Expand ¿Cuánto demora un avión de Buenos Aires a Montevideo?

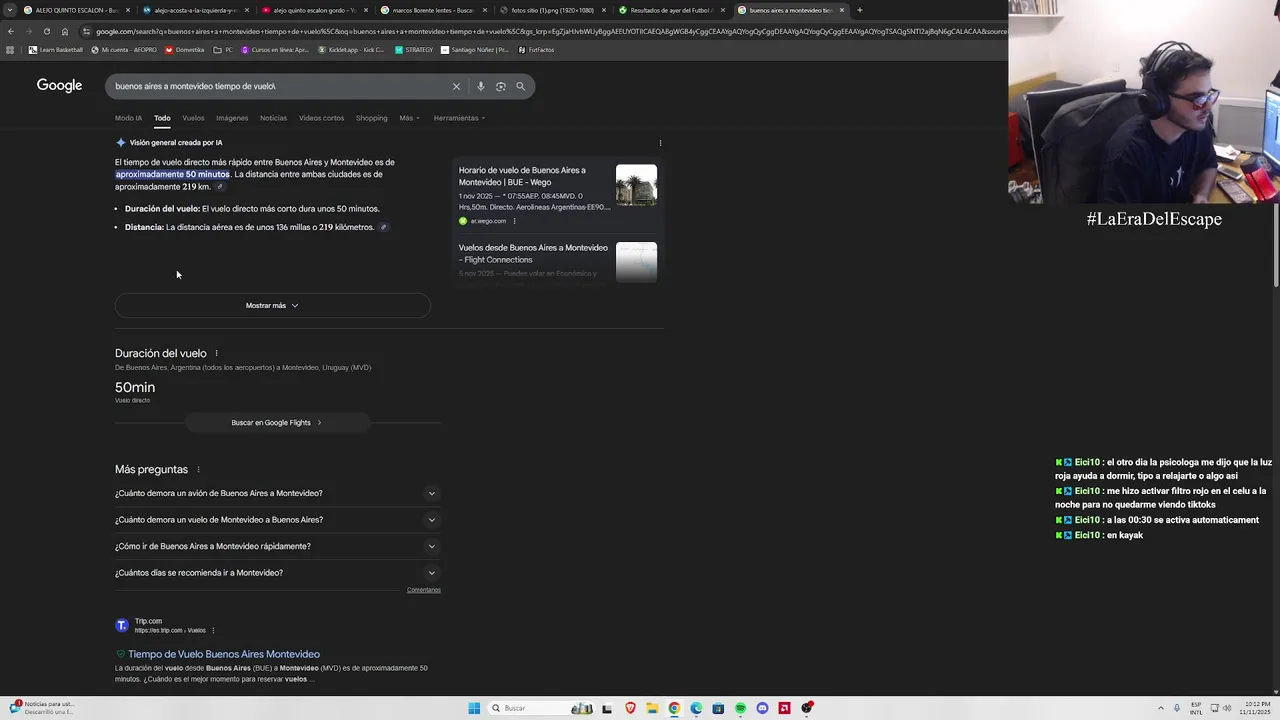coord(277,493)
